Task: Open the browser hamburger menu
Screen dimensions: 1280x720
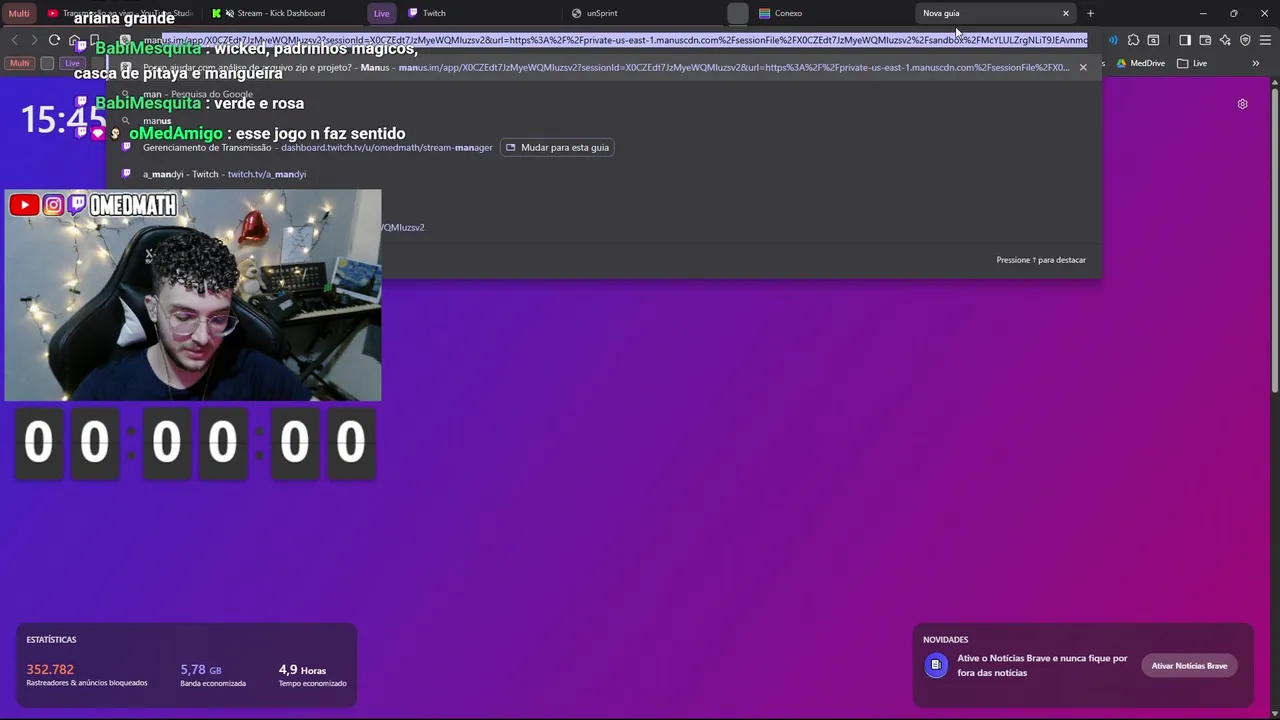Action: [x=1265, y=40]
